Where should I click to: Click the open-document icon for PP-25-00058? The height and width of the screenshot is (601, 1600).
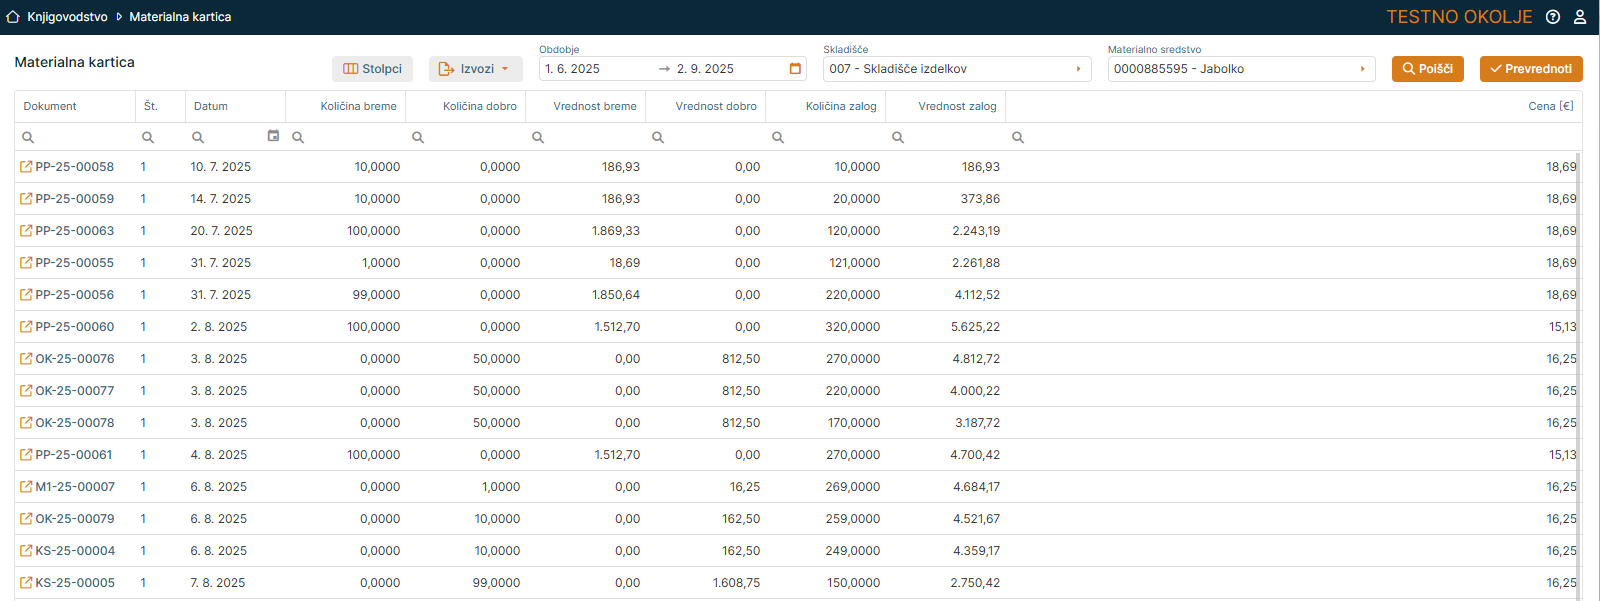[26, 167]
